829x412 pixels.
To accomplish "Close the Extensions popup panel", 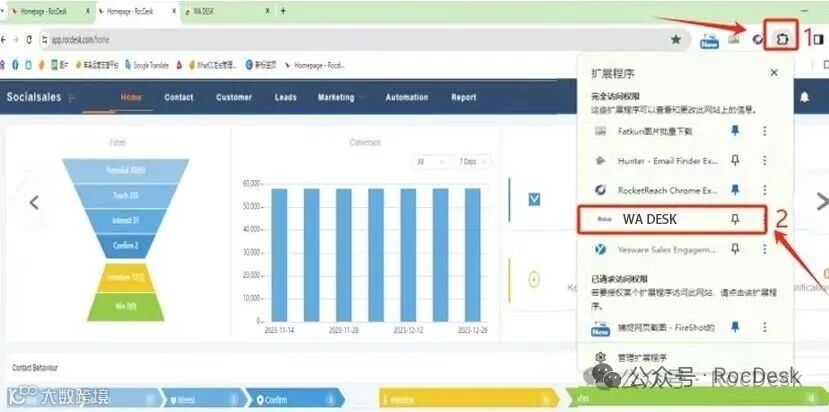I will (x=774, y=73).
